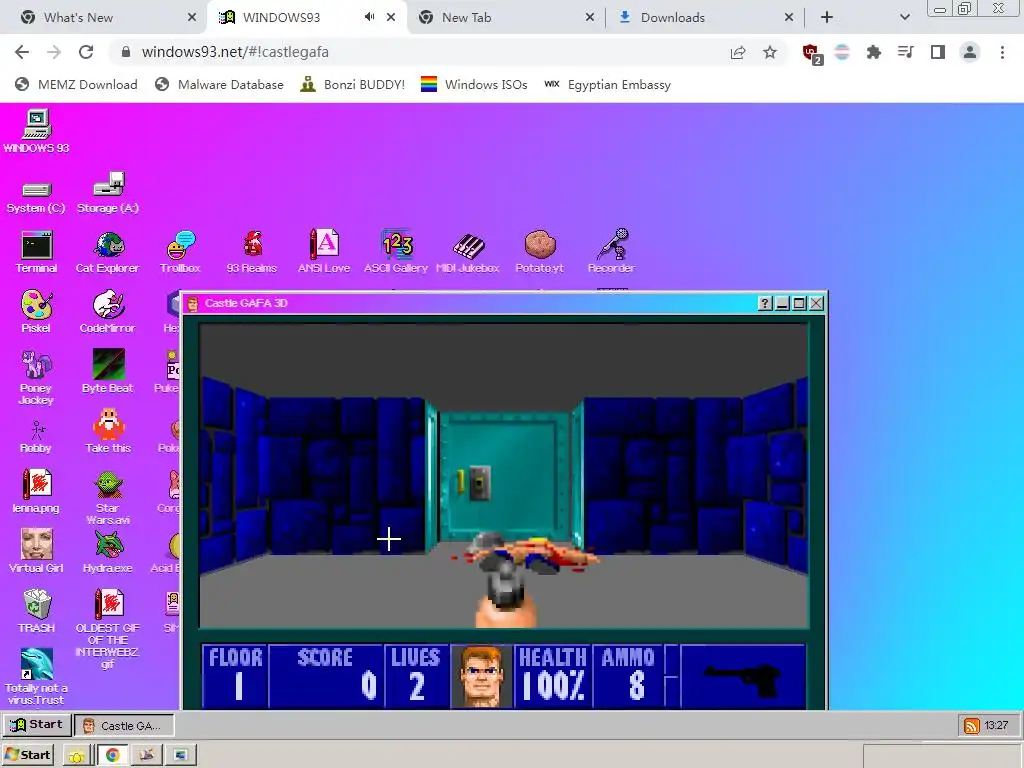Reload the windows93.net page
This screenshot has width=1024, height=768.
click(x=86, y=52)
